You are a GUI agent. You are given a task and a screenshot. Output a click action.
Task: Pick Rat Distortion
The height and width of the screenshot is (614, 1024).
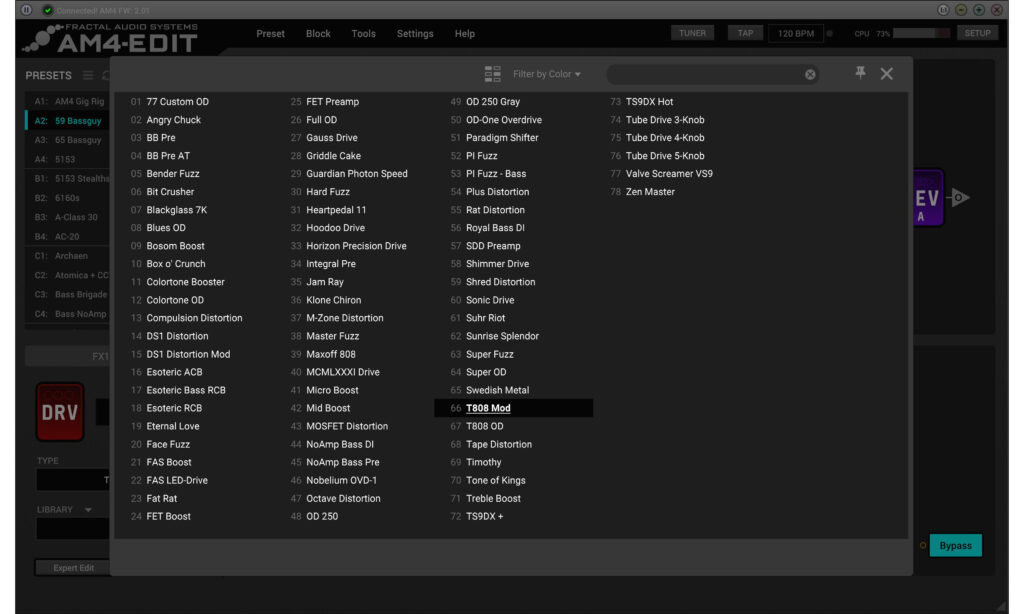tap(495, 210)
